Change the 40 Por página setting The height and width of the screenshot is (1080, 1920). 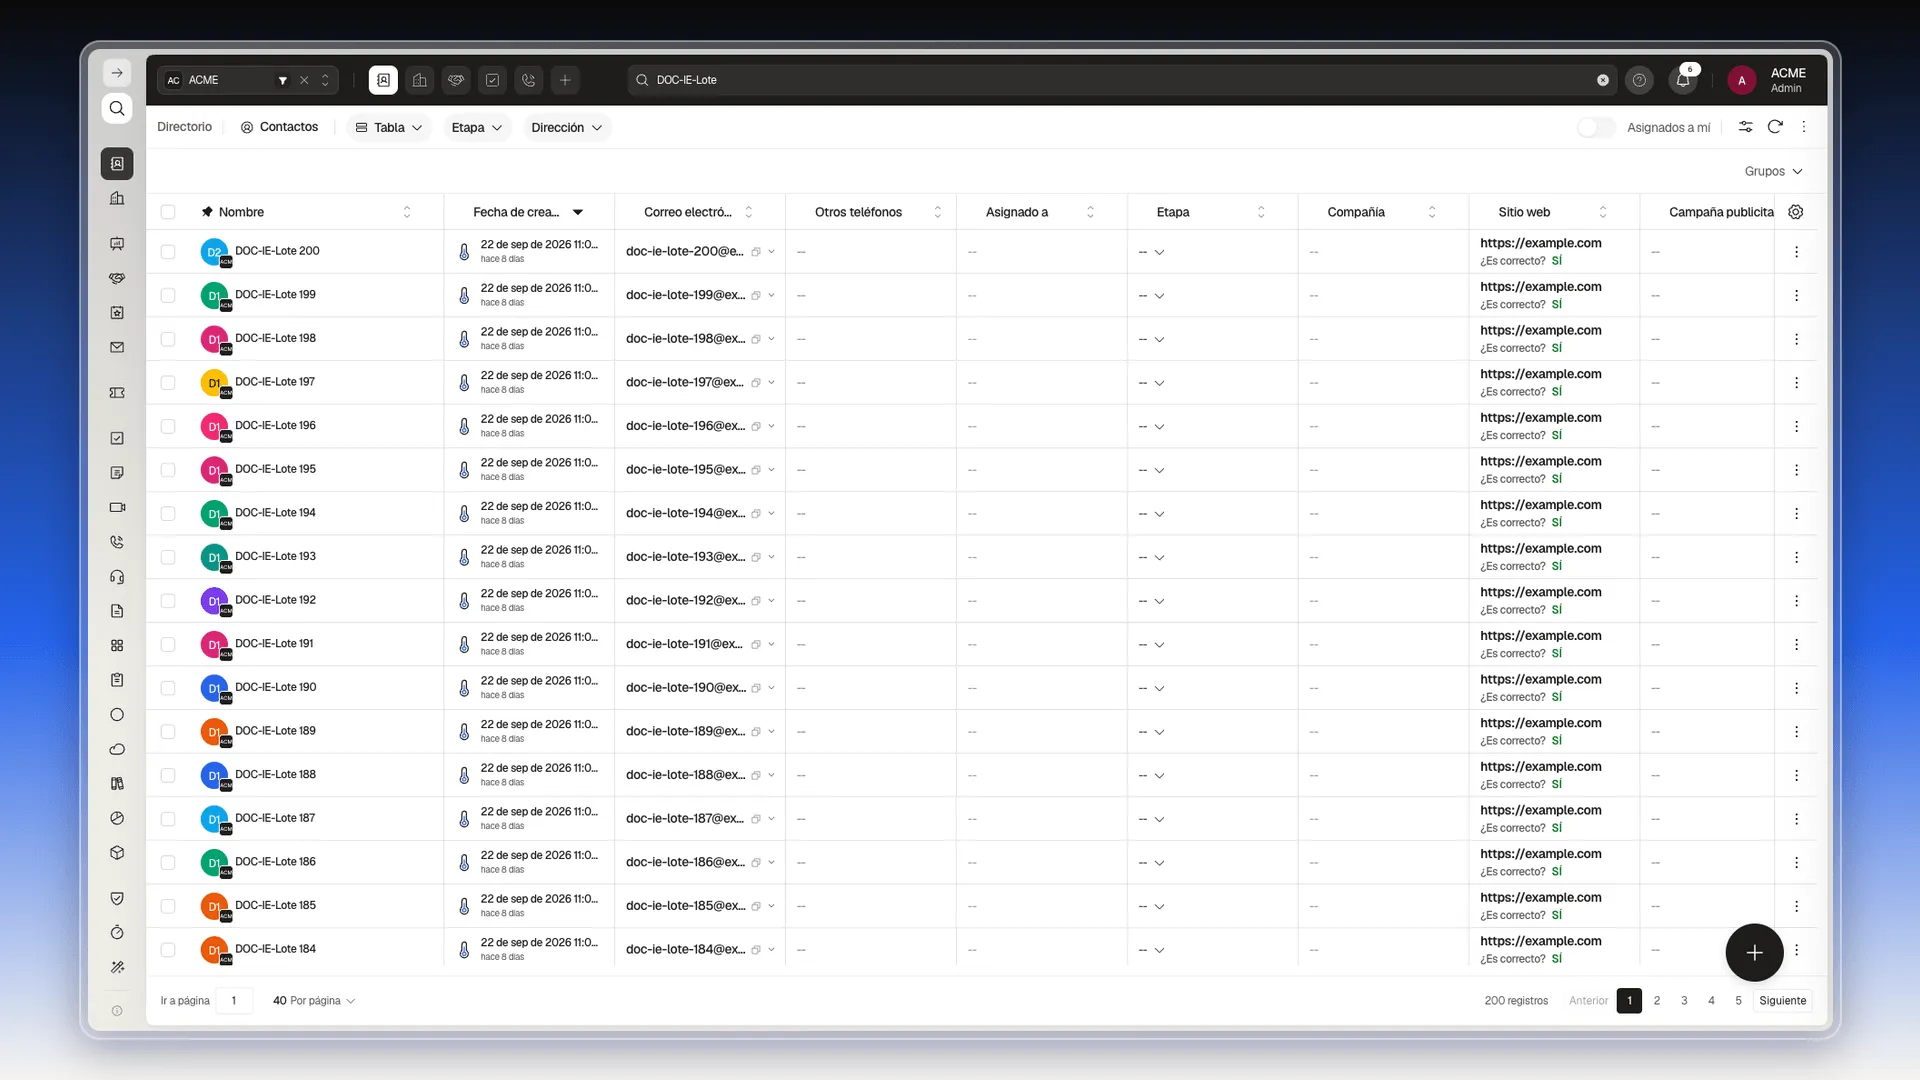pos(314,1000)
